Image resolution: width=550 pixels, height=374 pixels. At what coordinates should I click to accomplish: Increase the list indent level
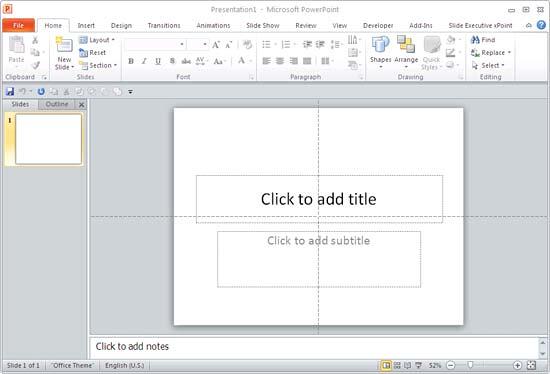(320, 45)
